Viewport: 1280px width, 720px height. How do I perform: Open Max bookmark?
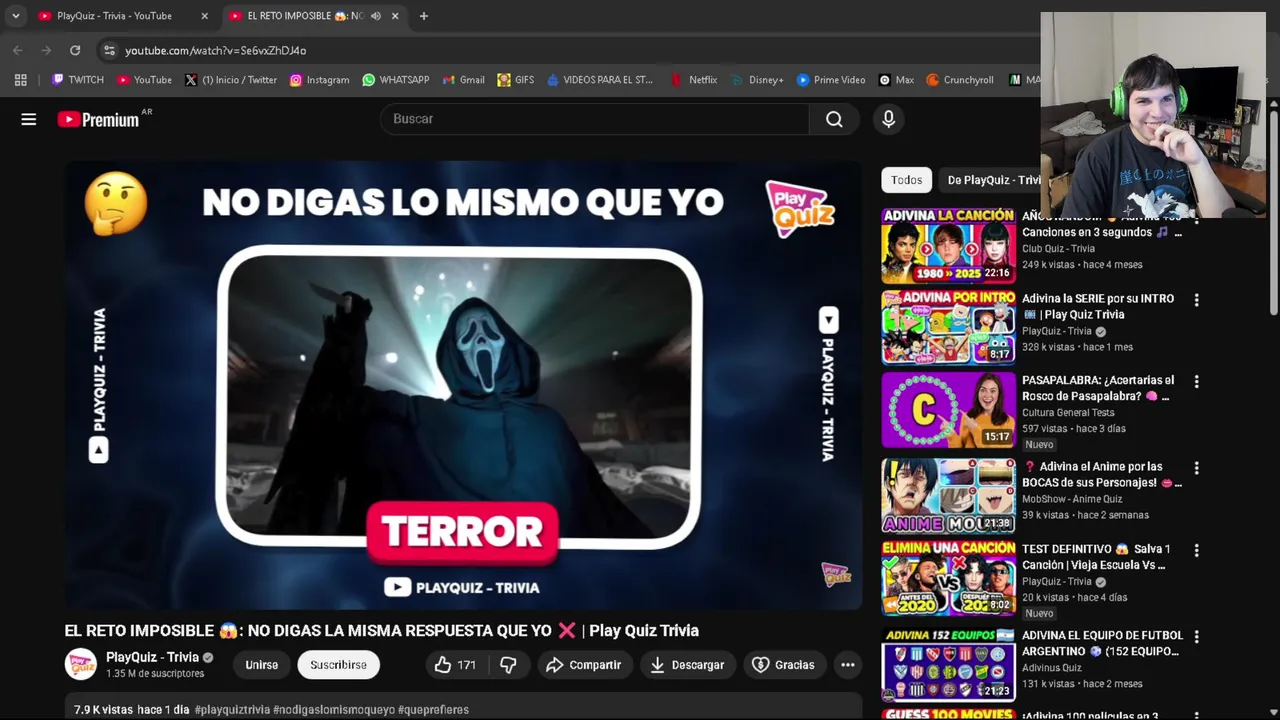coord(896,80)
